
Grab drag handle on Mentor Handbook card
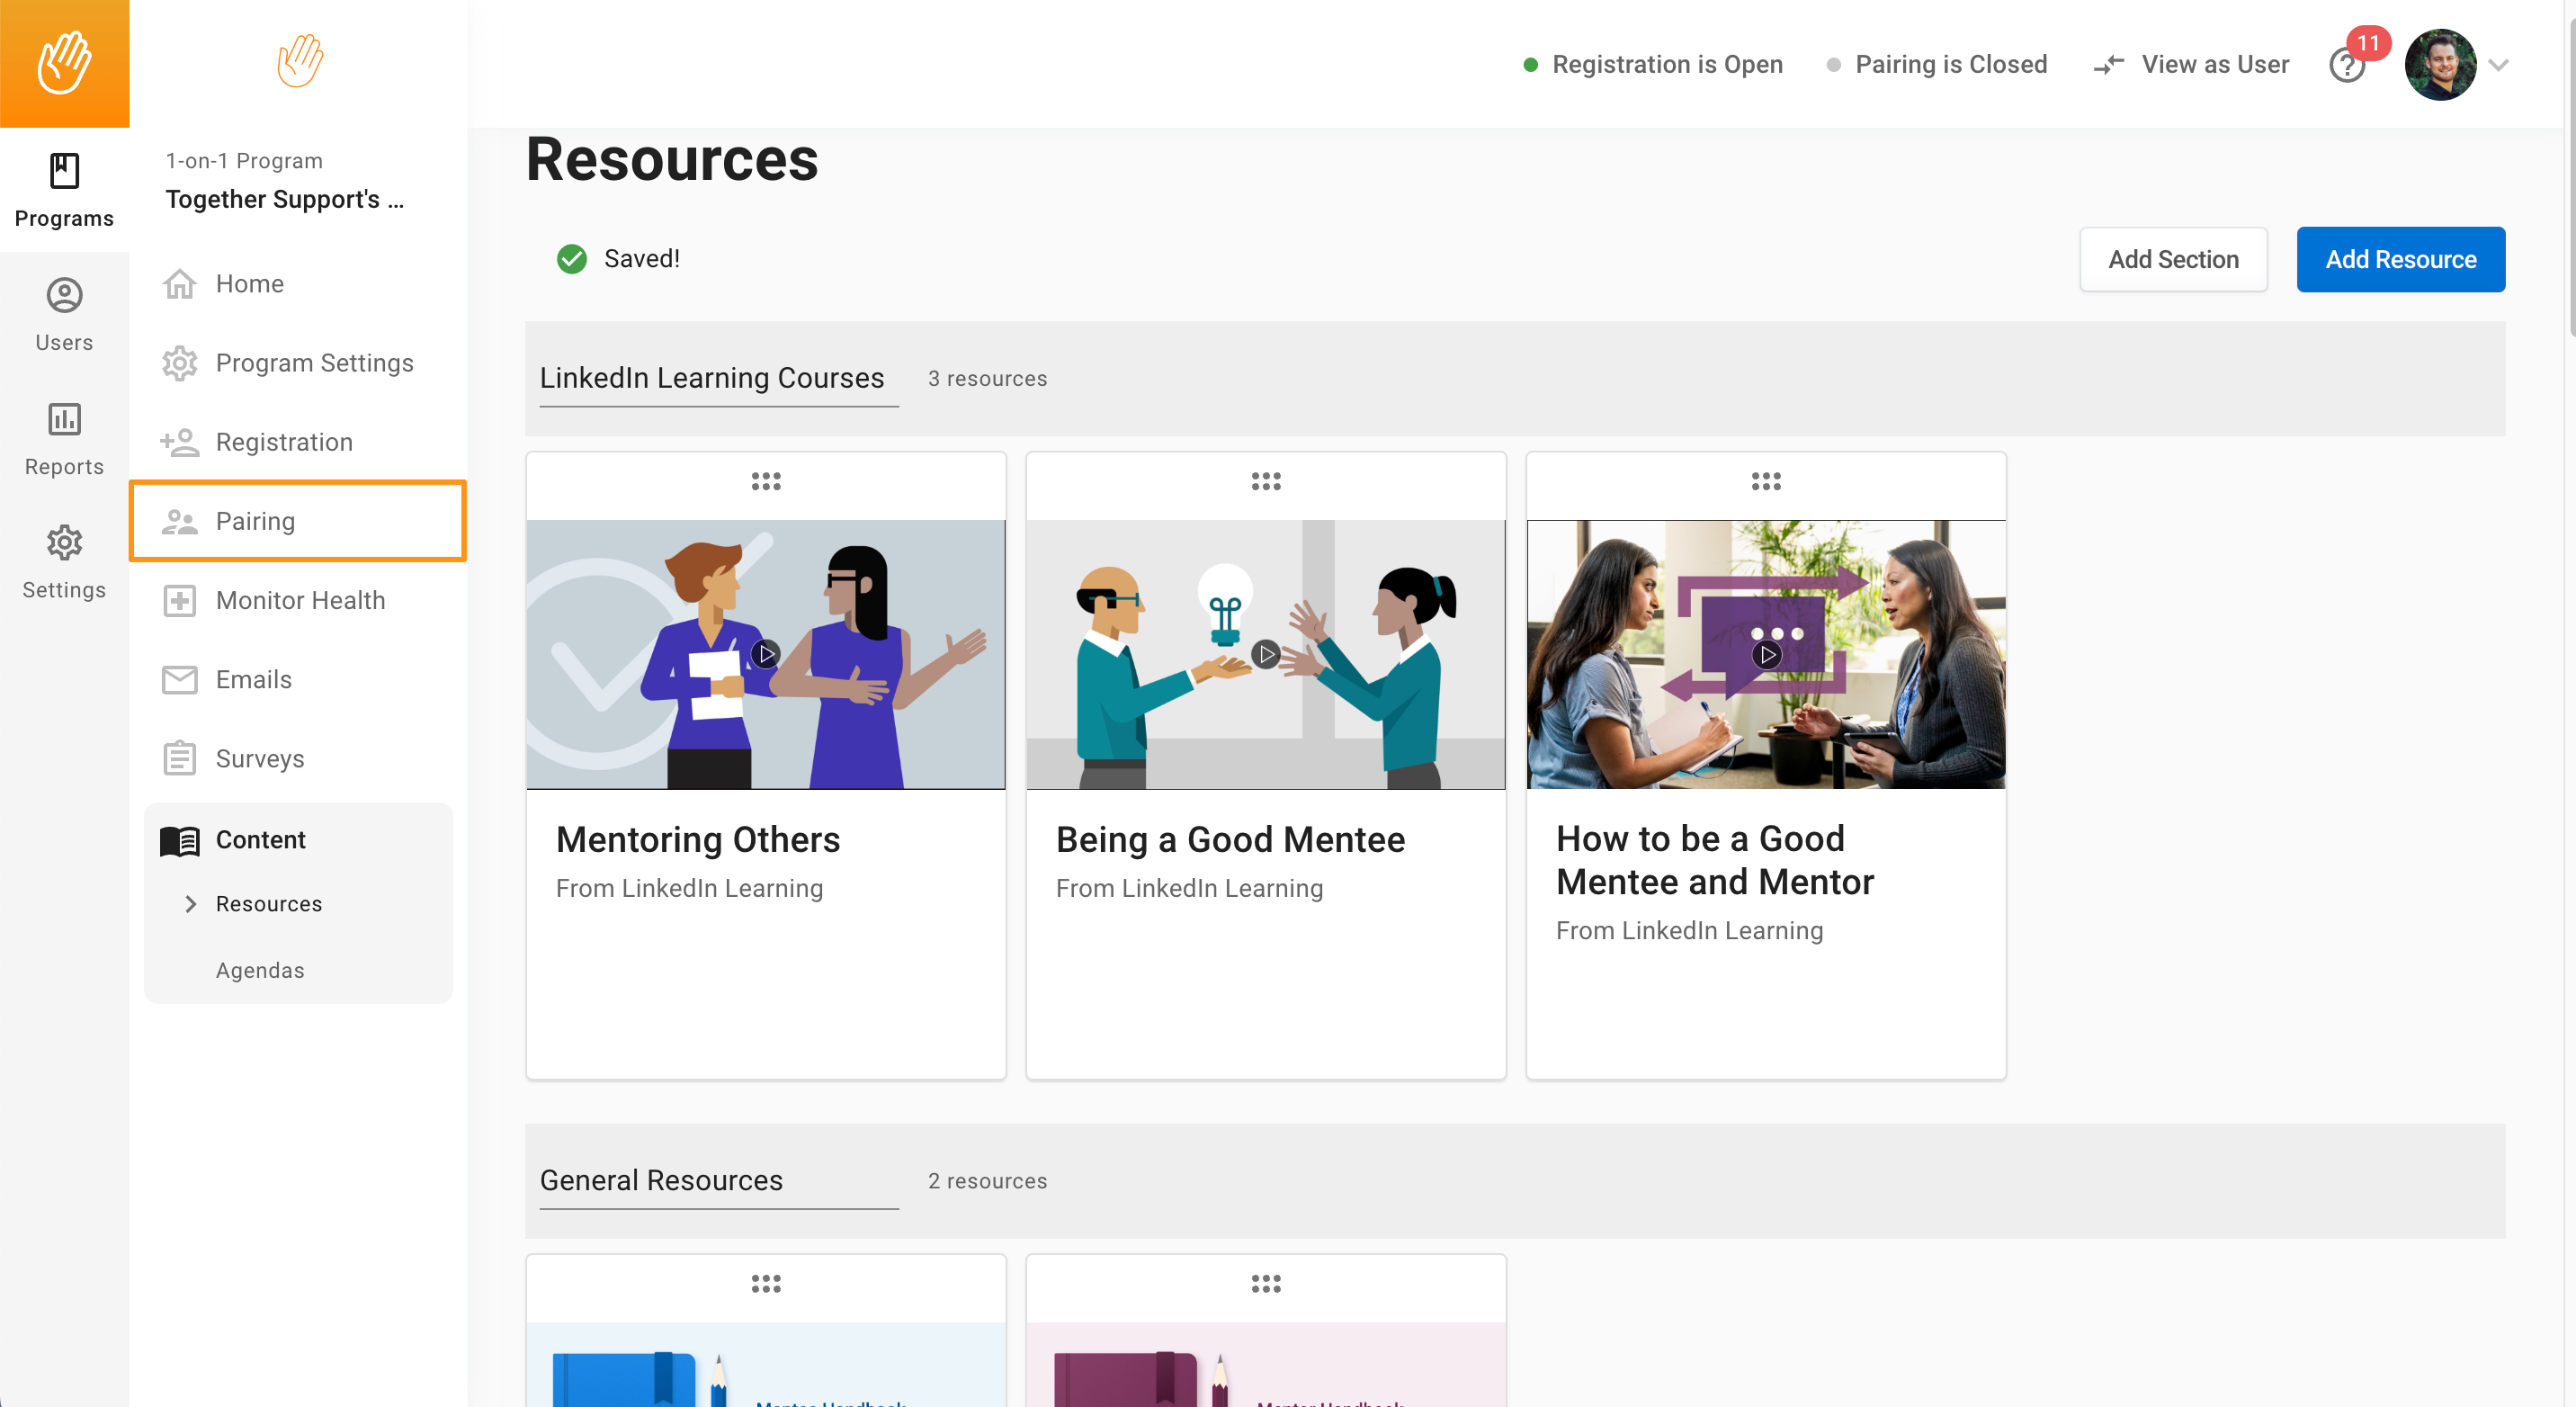tap(1266, 1284)
